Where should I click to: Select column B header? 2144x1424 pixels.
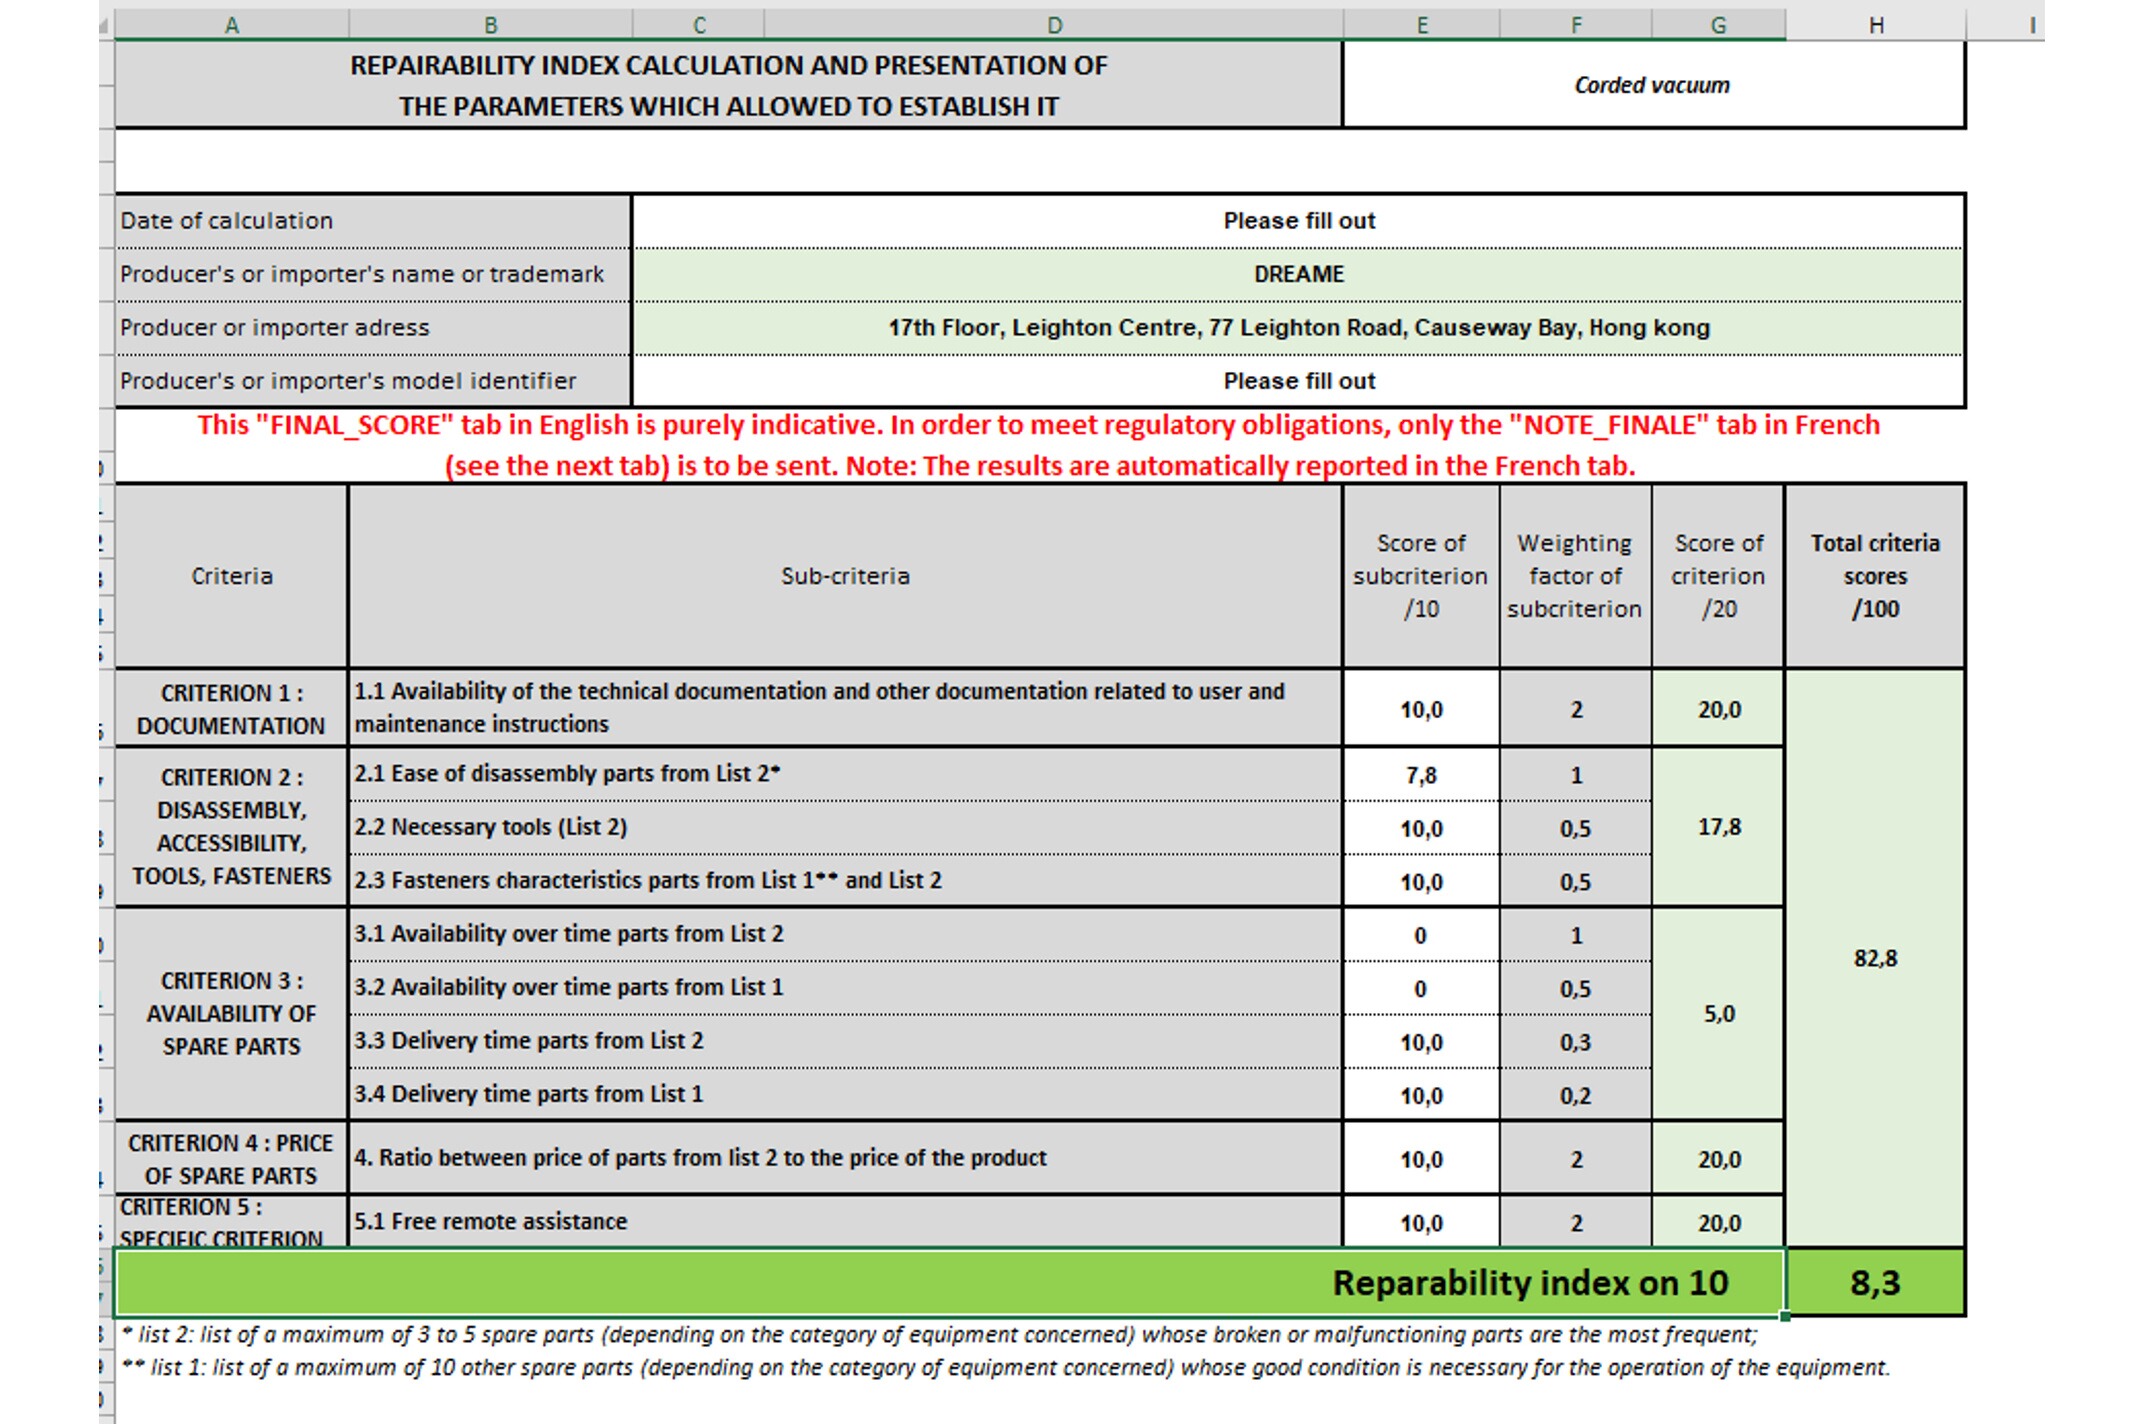click(x=490, y=25)
